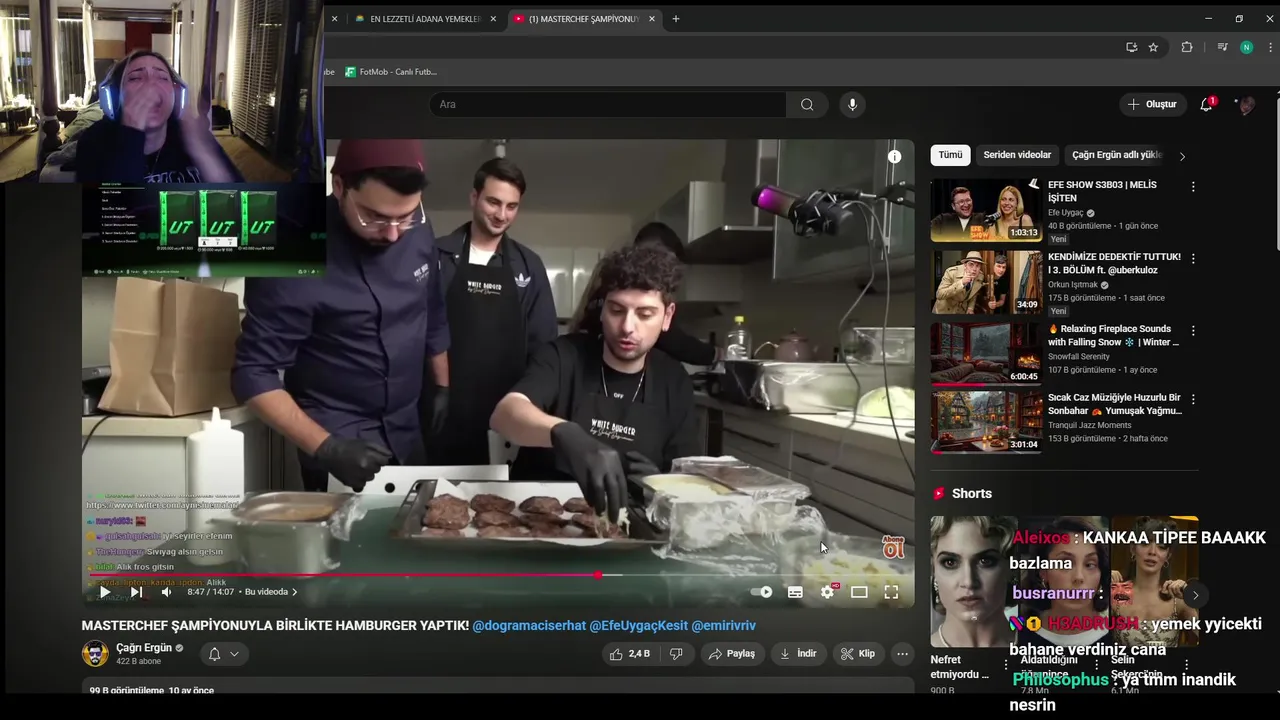Open player settings gear
The width and height of the screenshot is (1280, 720).
click(x=827, y=592)
